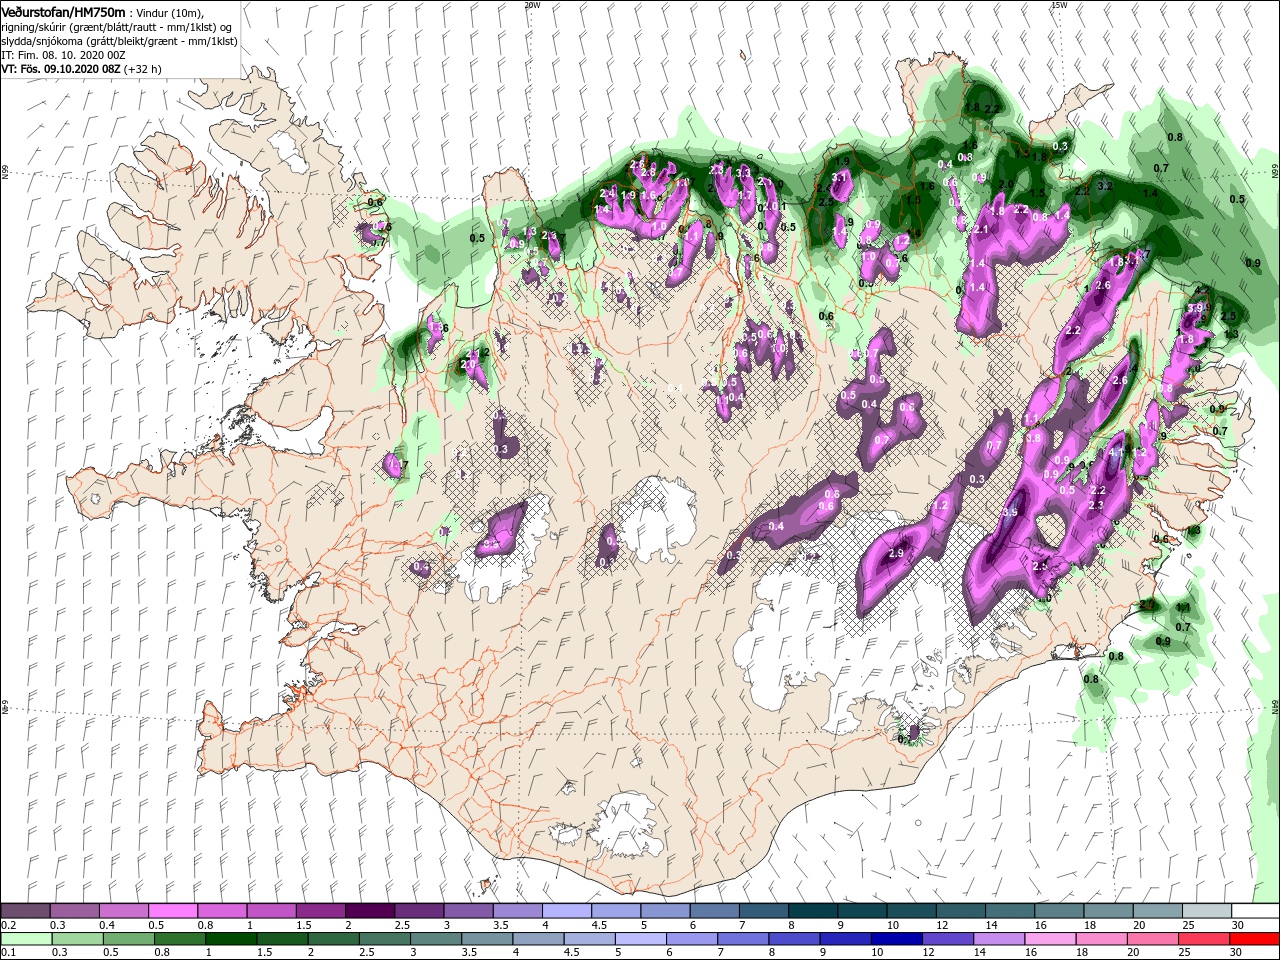Pick white top-row swatch above 30 mm

tap(1255, 911)
